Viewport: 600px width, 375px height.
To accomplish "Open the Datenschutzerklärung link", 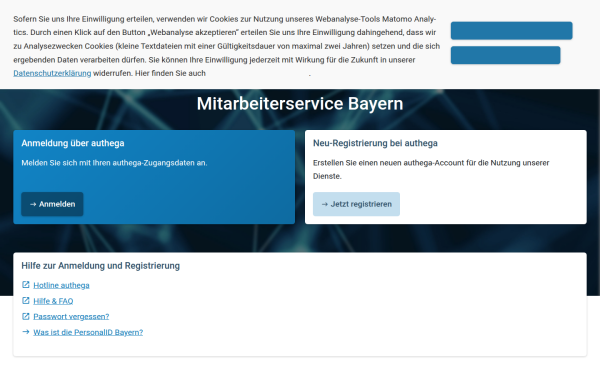I will pyautogui.click(x=52, y=73).
